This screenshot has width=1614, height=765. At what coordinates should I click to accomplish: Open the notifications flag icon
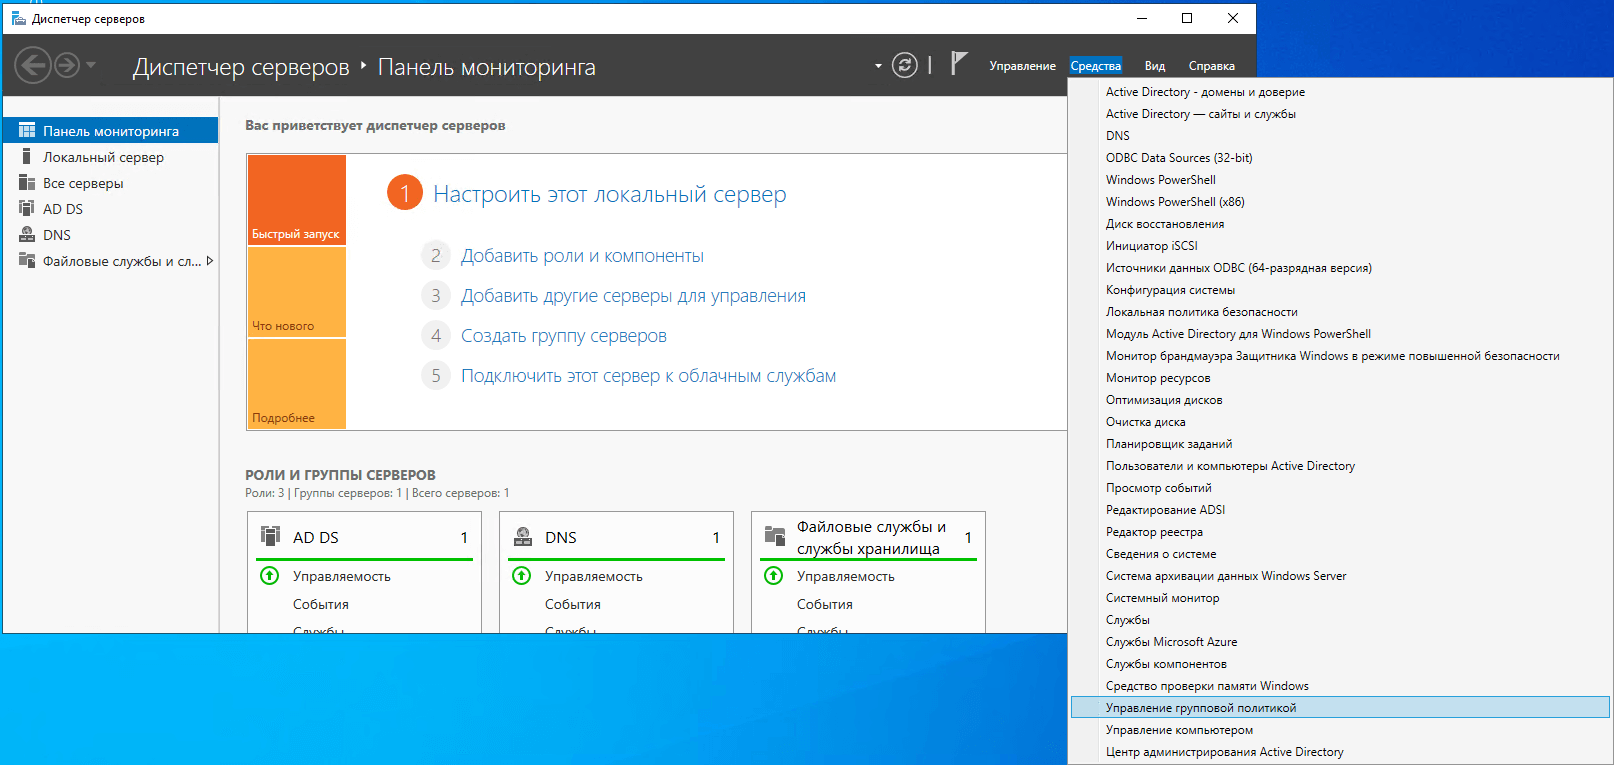(958, 64)
